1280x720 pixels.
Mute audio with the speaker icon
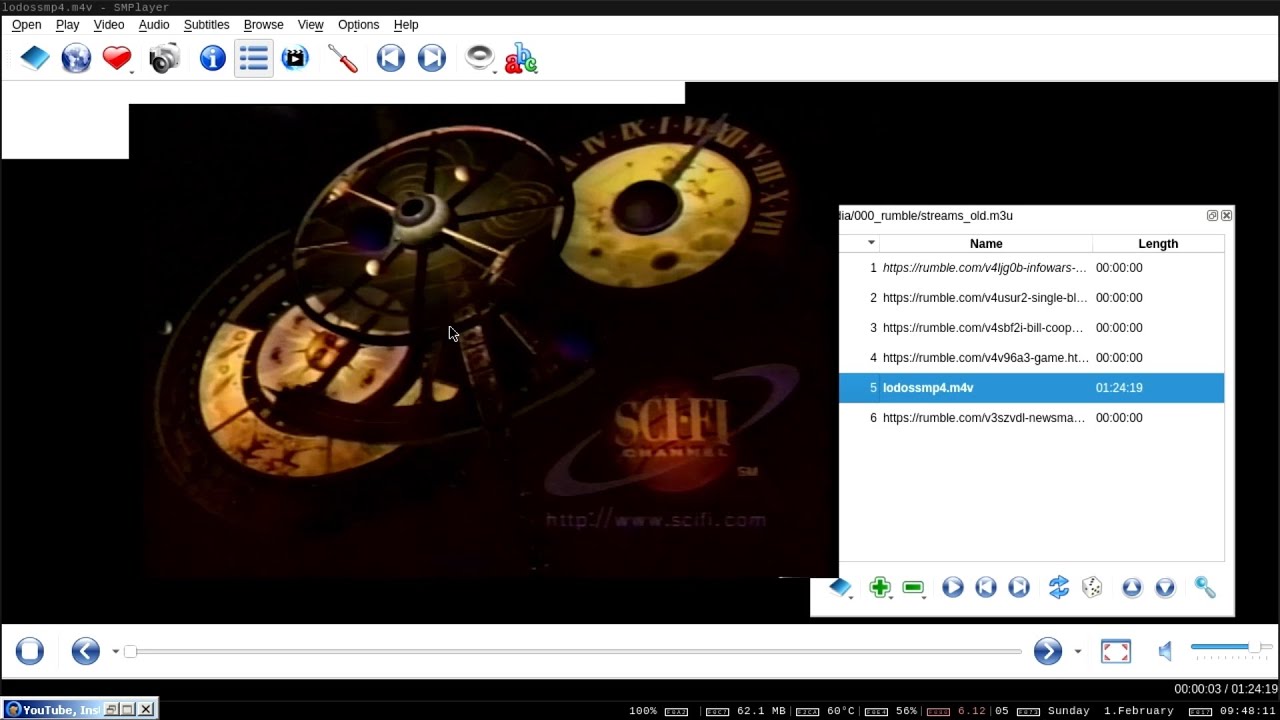tap(1166, 651)
